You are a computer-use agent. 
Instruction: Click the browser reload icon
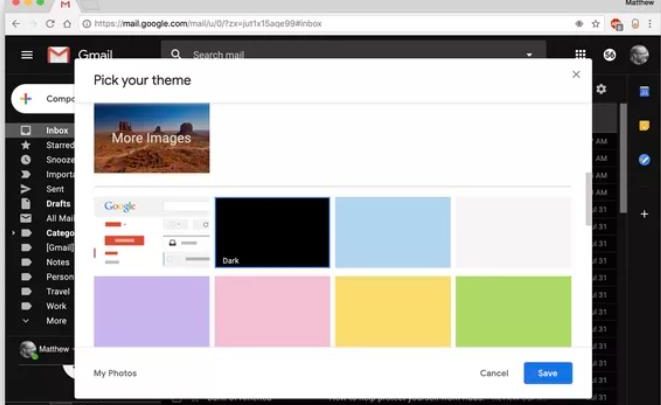(x=49, y=23)
